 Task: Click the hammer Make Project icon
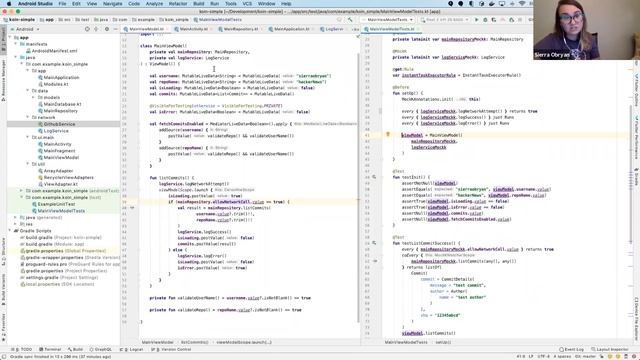(350, 20)
